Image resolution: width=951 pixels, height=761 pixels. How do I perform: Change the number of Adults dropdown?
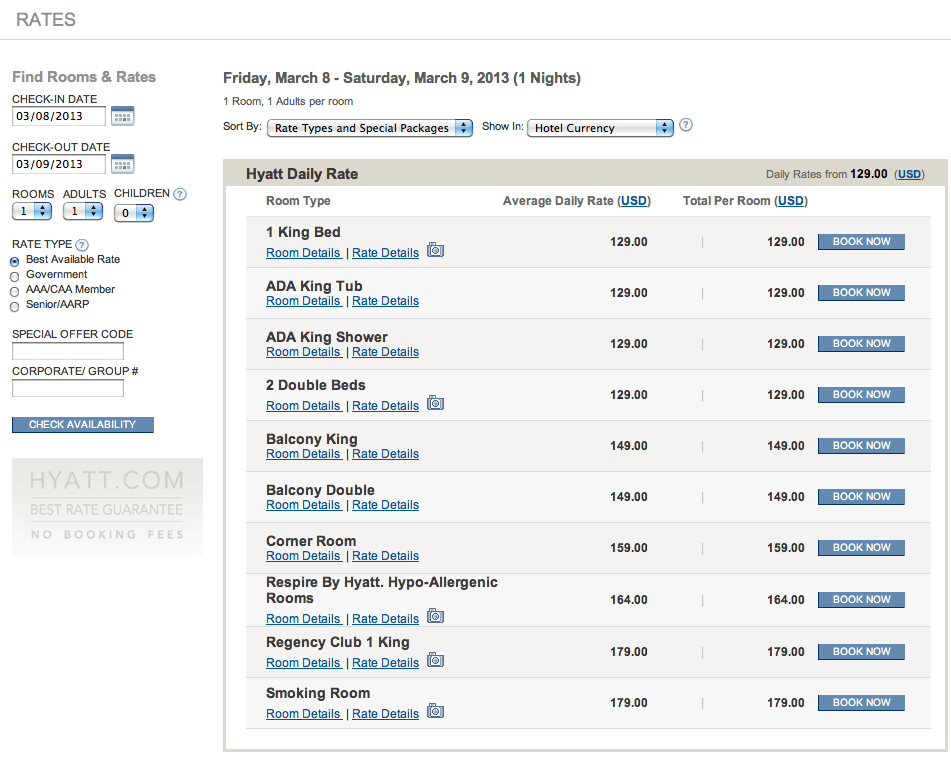83,212
